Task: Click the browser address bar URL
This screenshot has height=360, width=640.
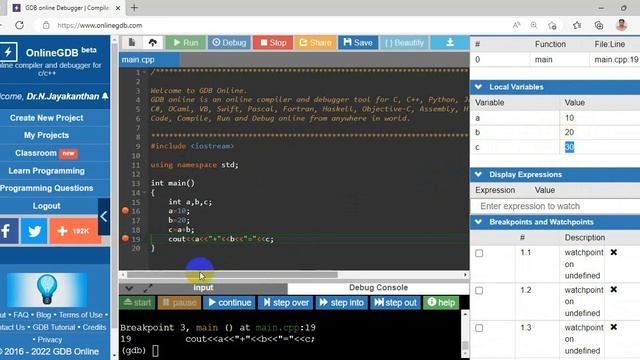Action: [x=100, y=25]
